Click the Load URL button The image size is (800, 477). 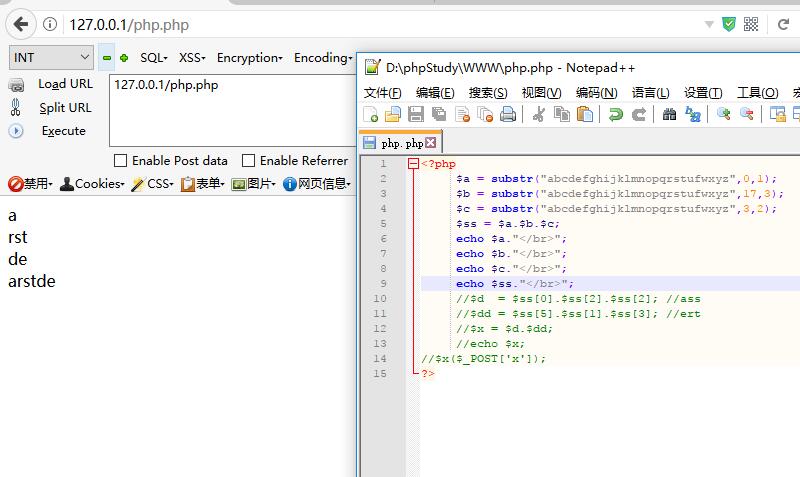point(65,84)
